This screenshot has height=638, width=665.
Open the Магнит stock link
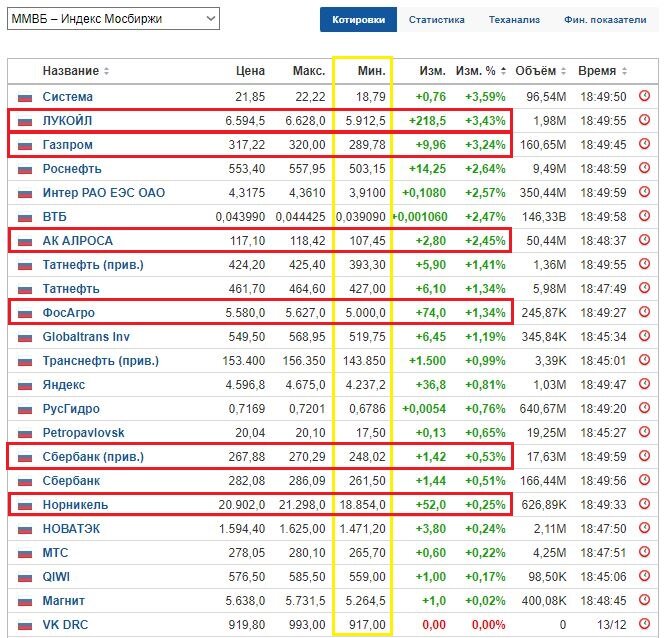[64, 601]
